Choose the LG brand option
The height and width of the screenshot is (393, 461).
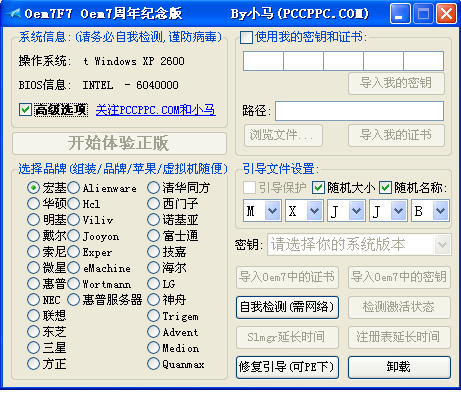point(153,284)
